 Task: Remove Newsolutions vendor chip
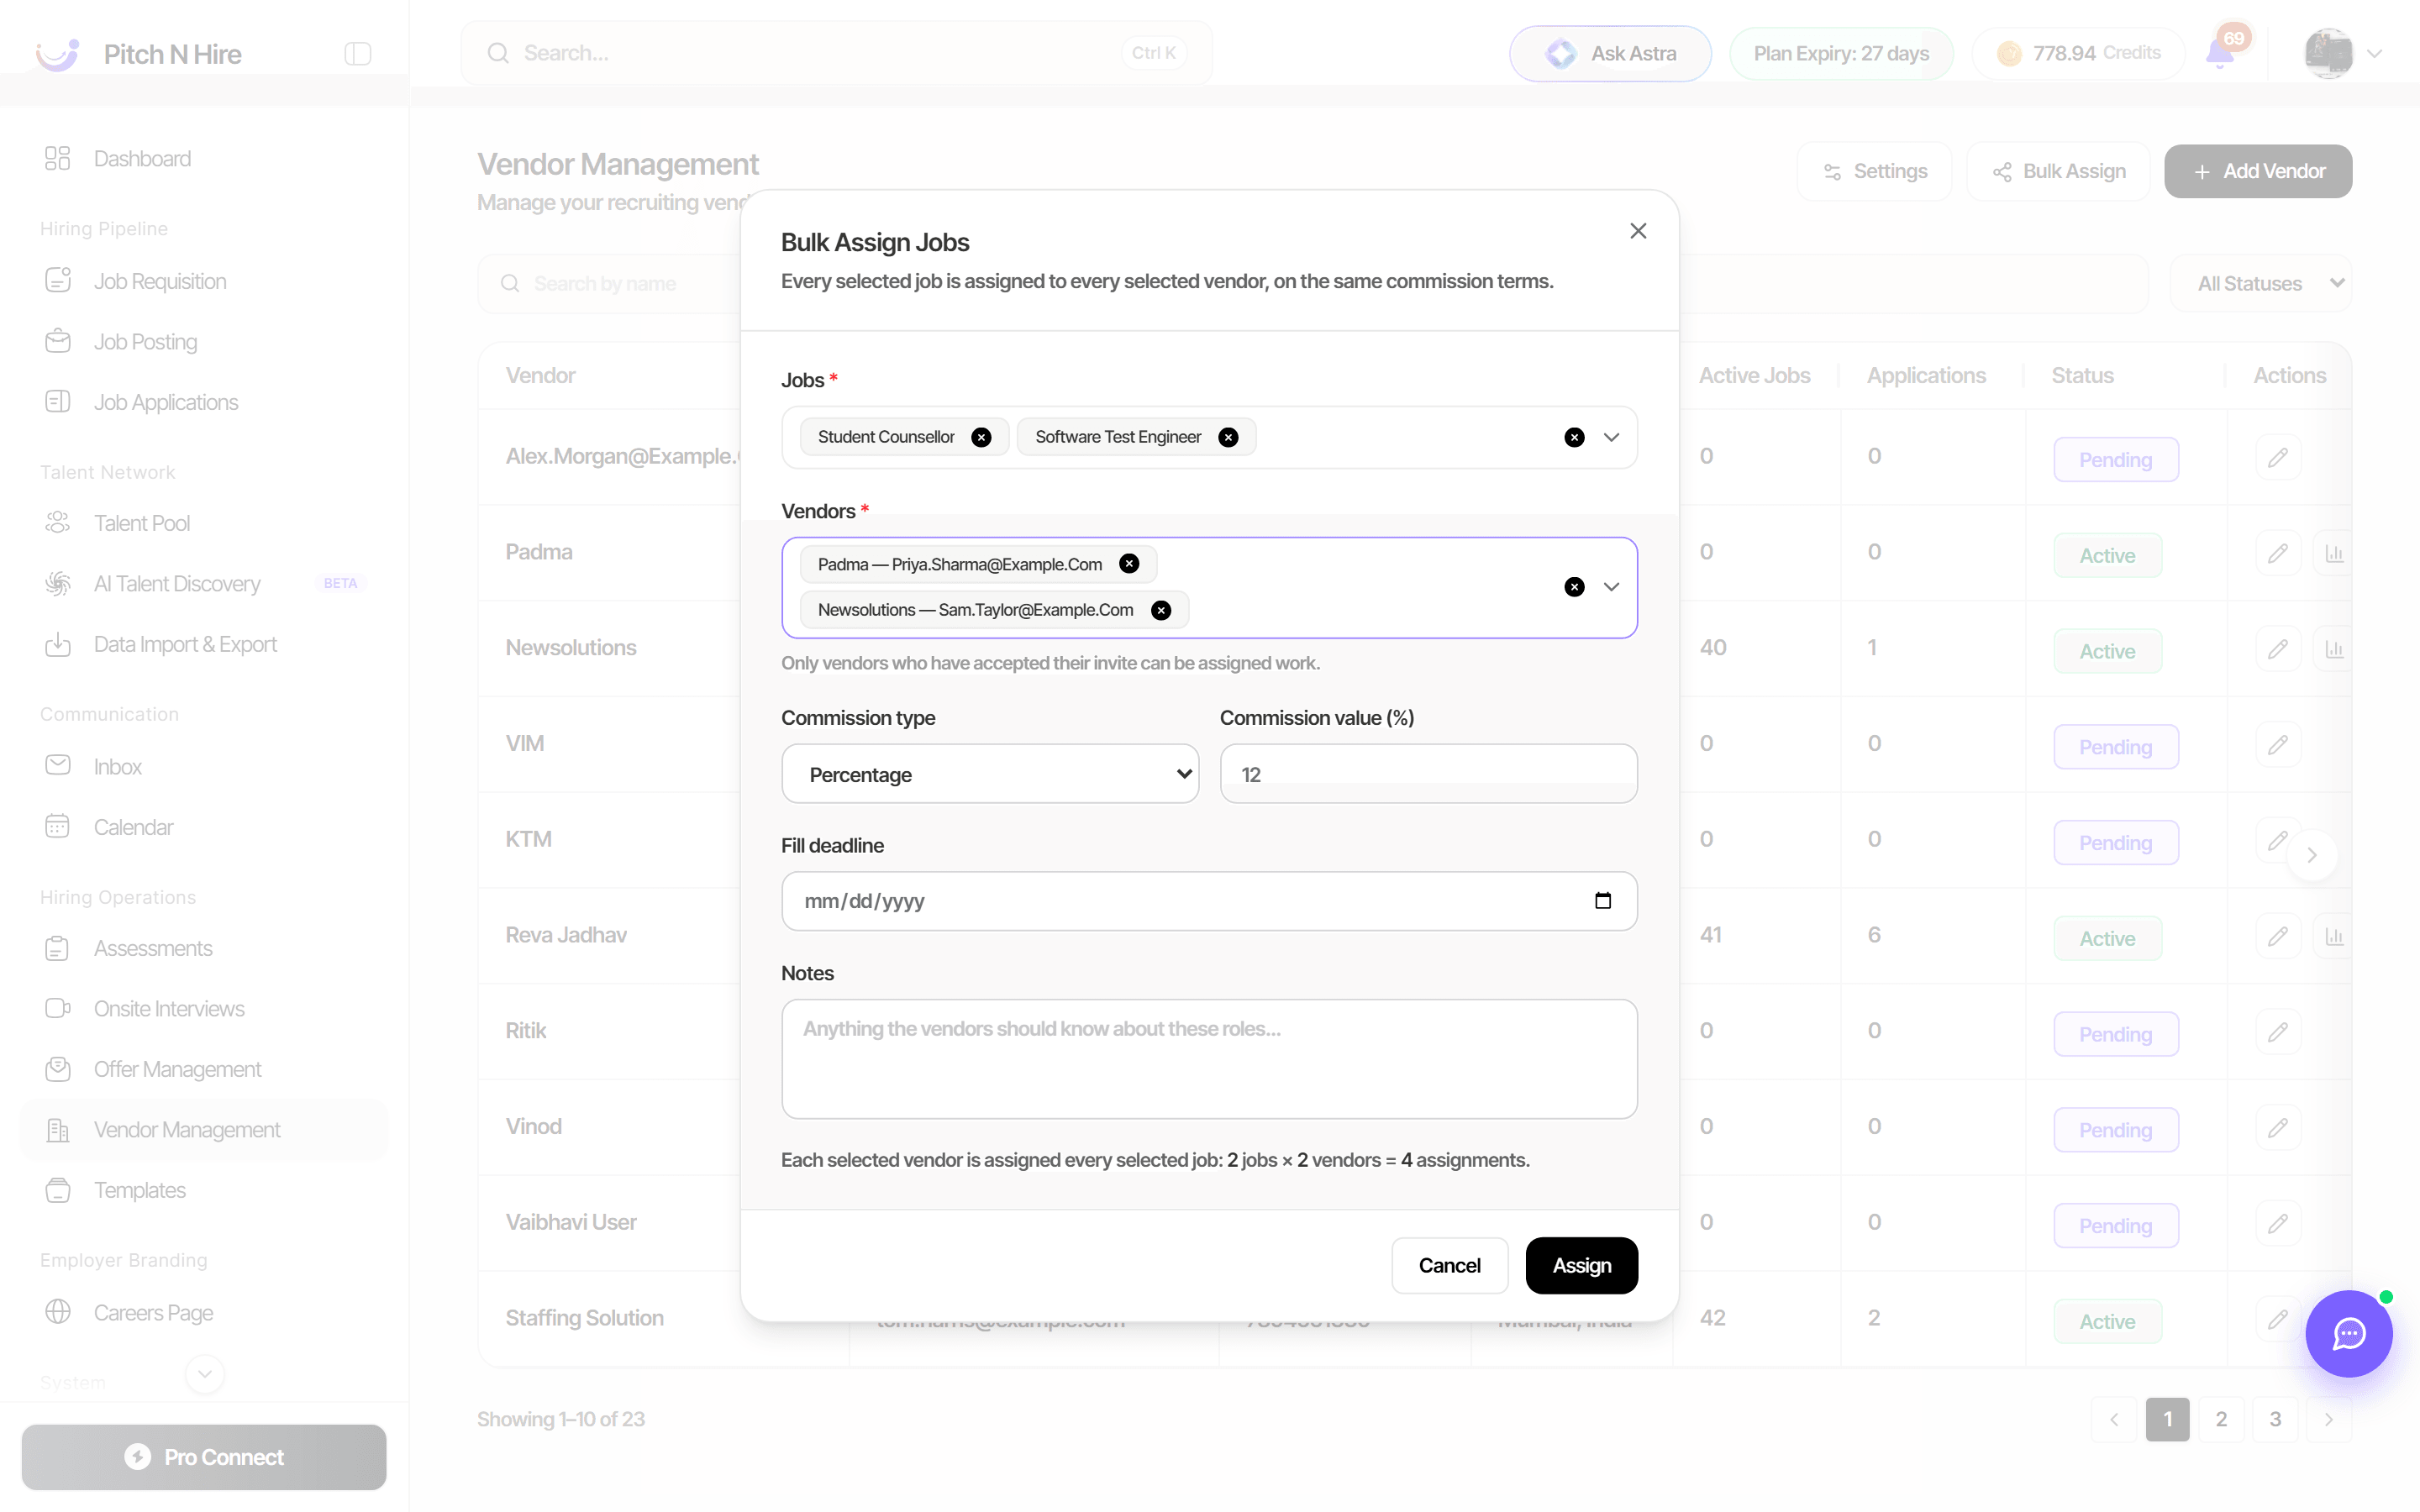[x=1161, y=610]
